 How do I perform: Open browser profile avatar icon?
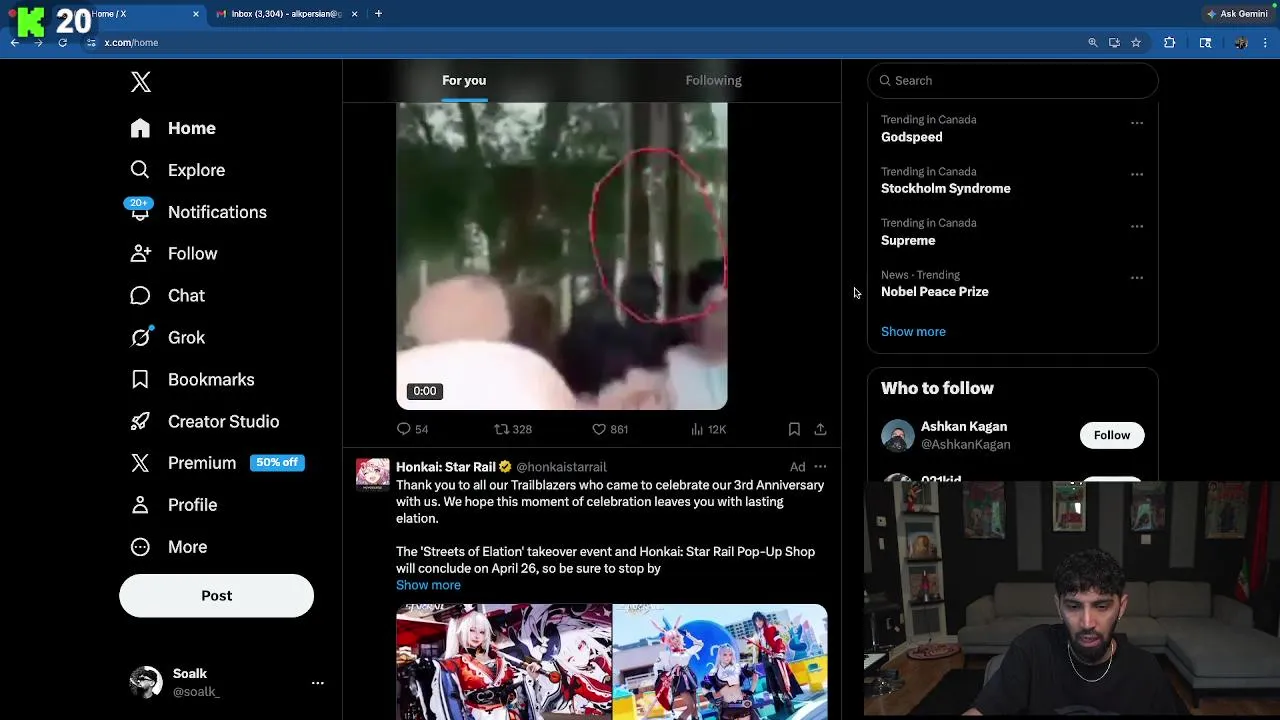[1241, 43]
